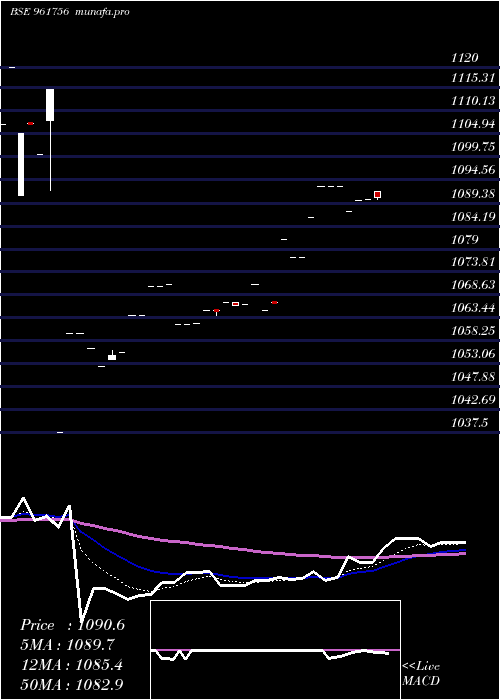Click the 1053.06 price level label

tap(473, 354)
